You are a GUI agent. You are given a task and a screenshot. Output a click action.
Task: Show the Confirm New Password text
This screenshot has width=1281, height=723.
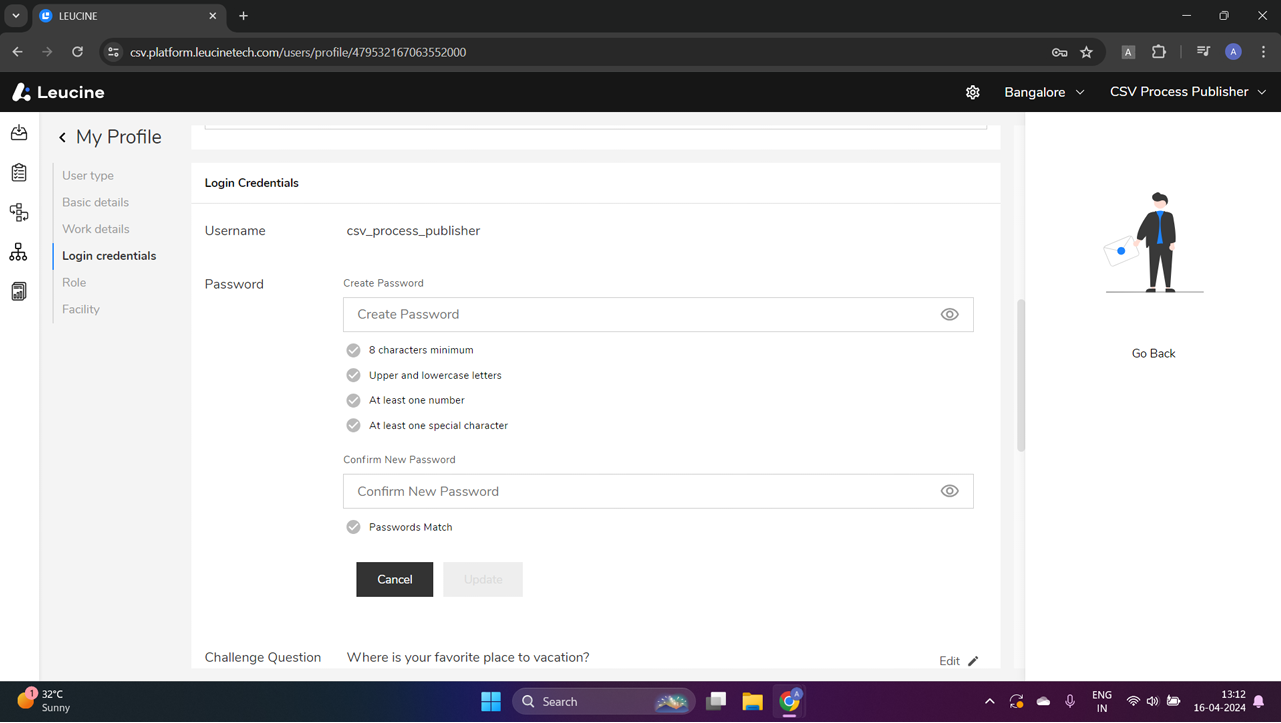949,490
